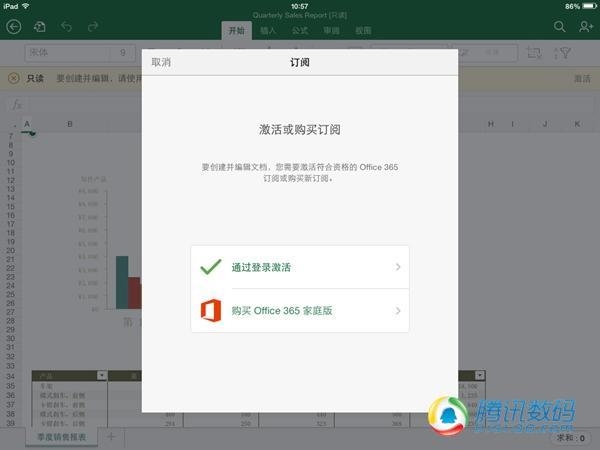This screenshot has height=450, width=600.
Task: Click the 只读 label in banner
Action: click(35, 78)
